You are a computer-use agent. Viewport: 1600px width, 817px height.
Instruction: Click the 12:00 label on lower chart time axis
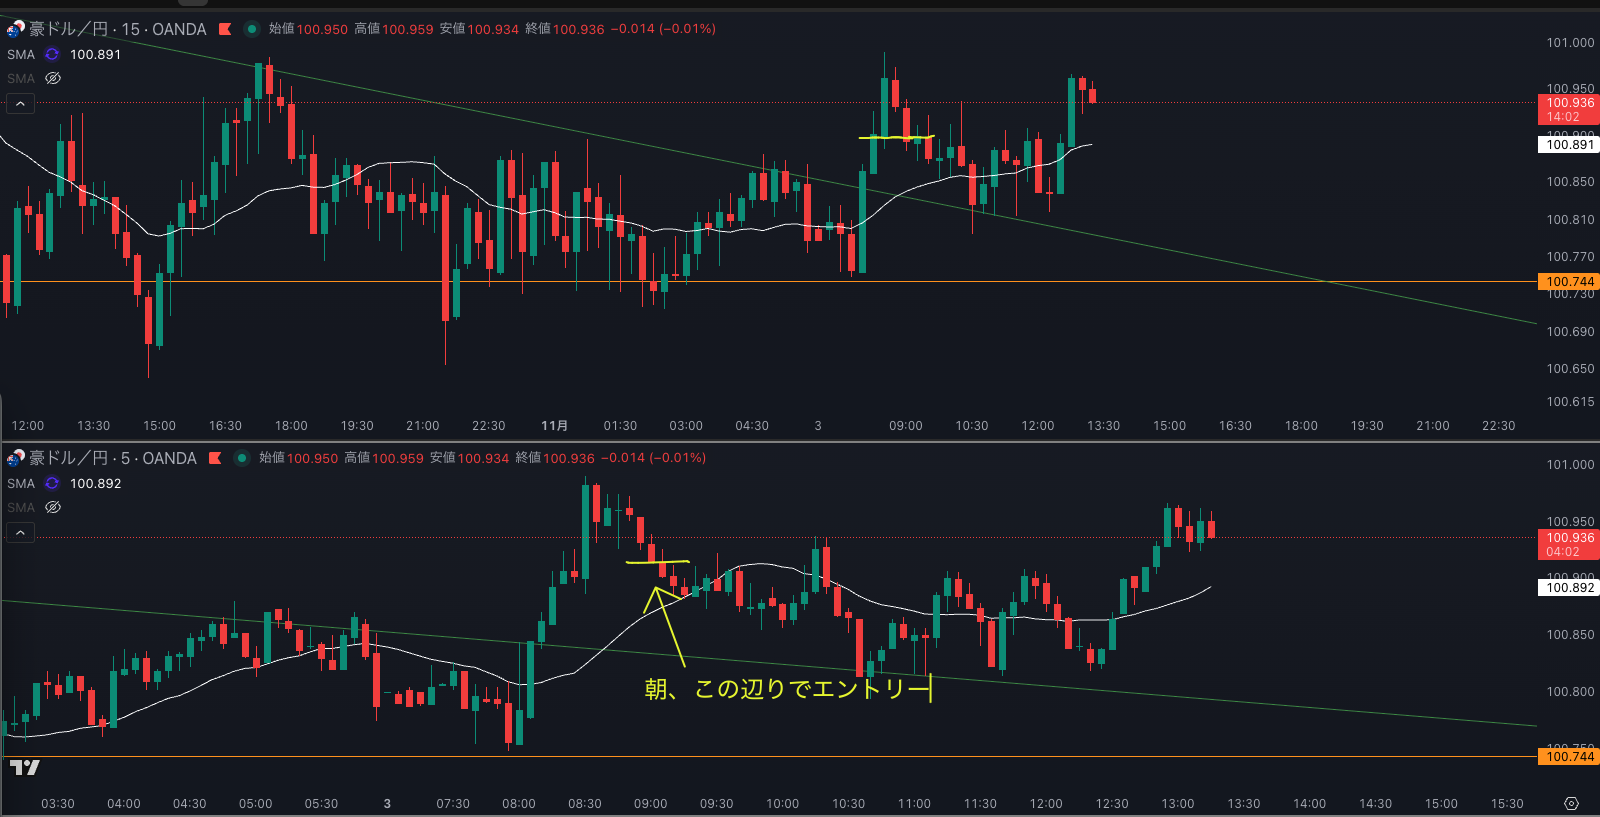(1046, 804)
